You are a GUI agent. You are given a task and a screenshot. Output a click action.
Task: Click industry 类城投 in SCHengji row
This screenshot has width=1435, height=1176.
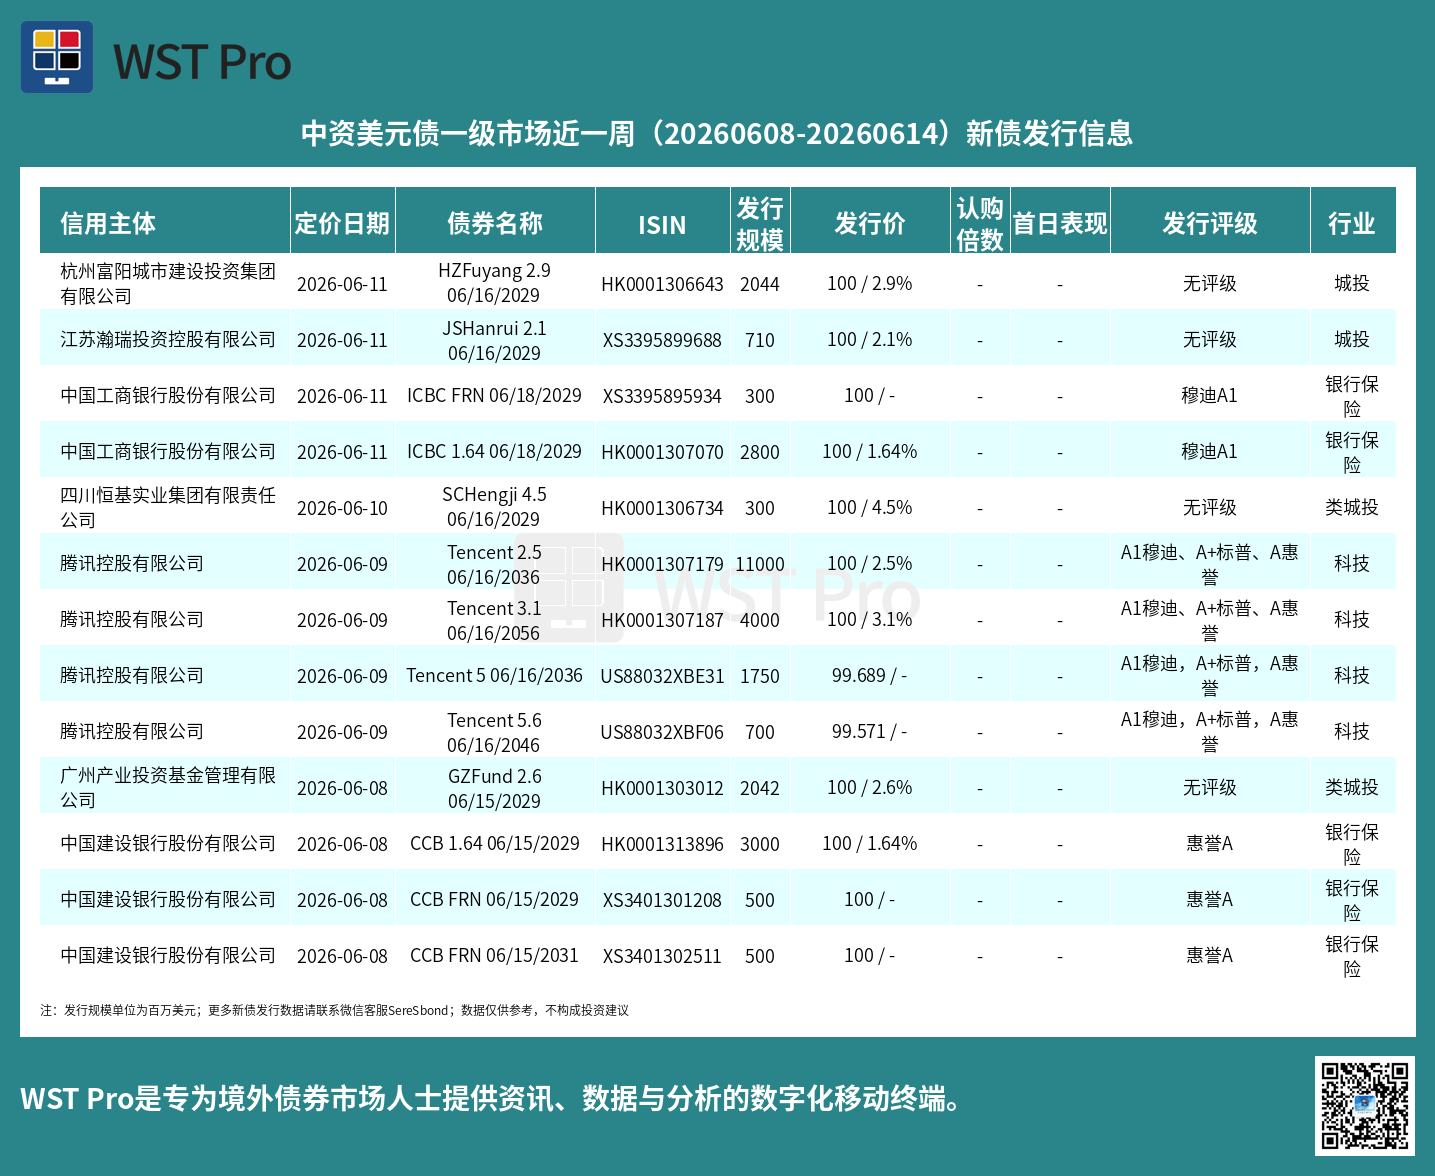coord(1352,507)
